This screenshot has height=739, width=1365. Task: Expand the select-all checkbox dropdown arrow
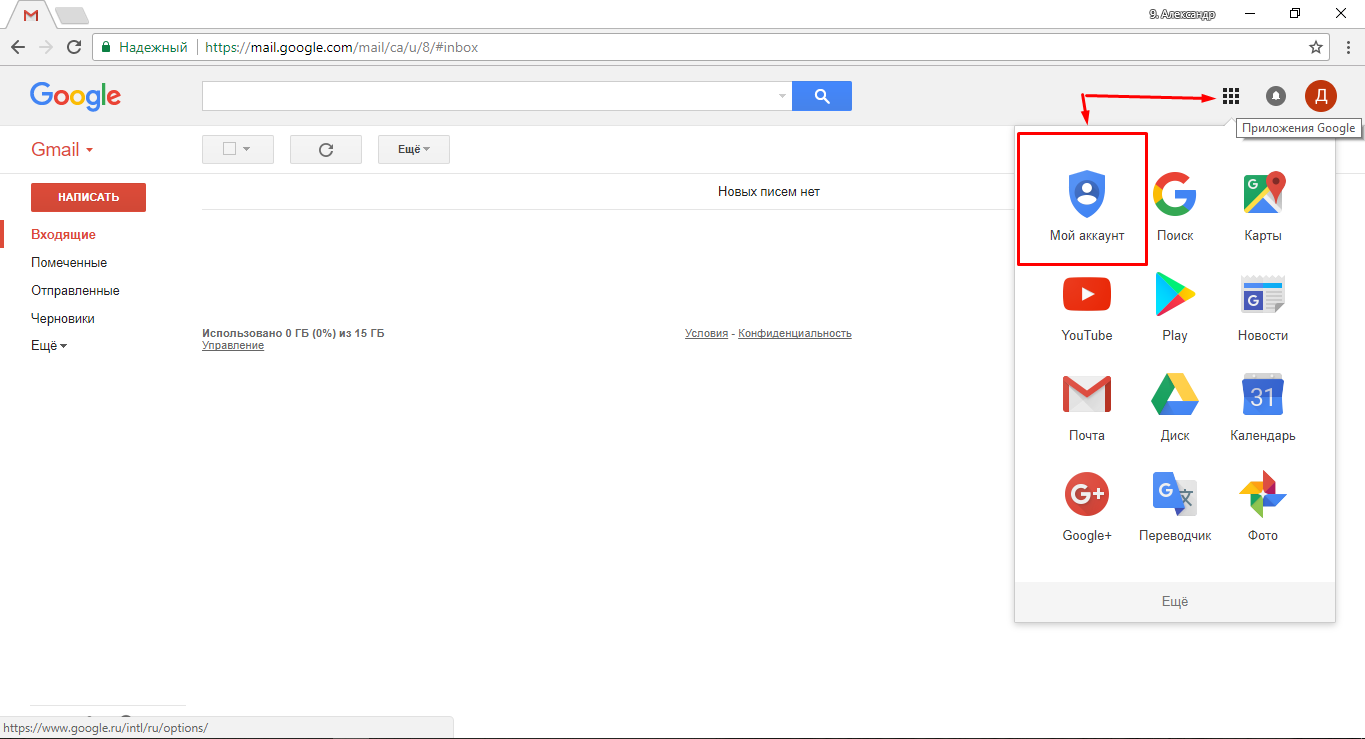(246, 149)
